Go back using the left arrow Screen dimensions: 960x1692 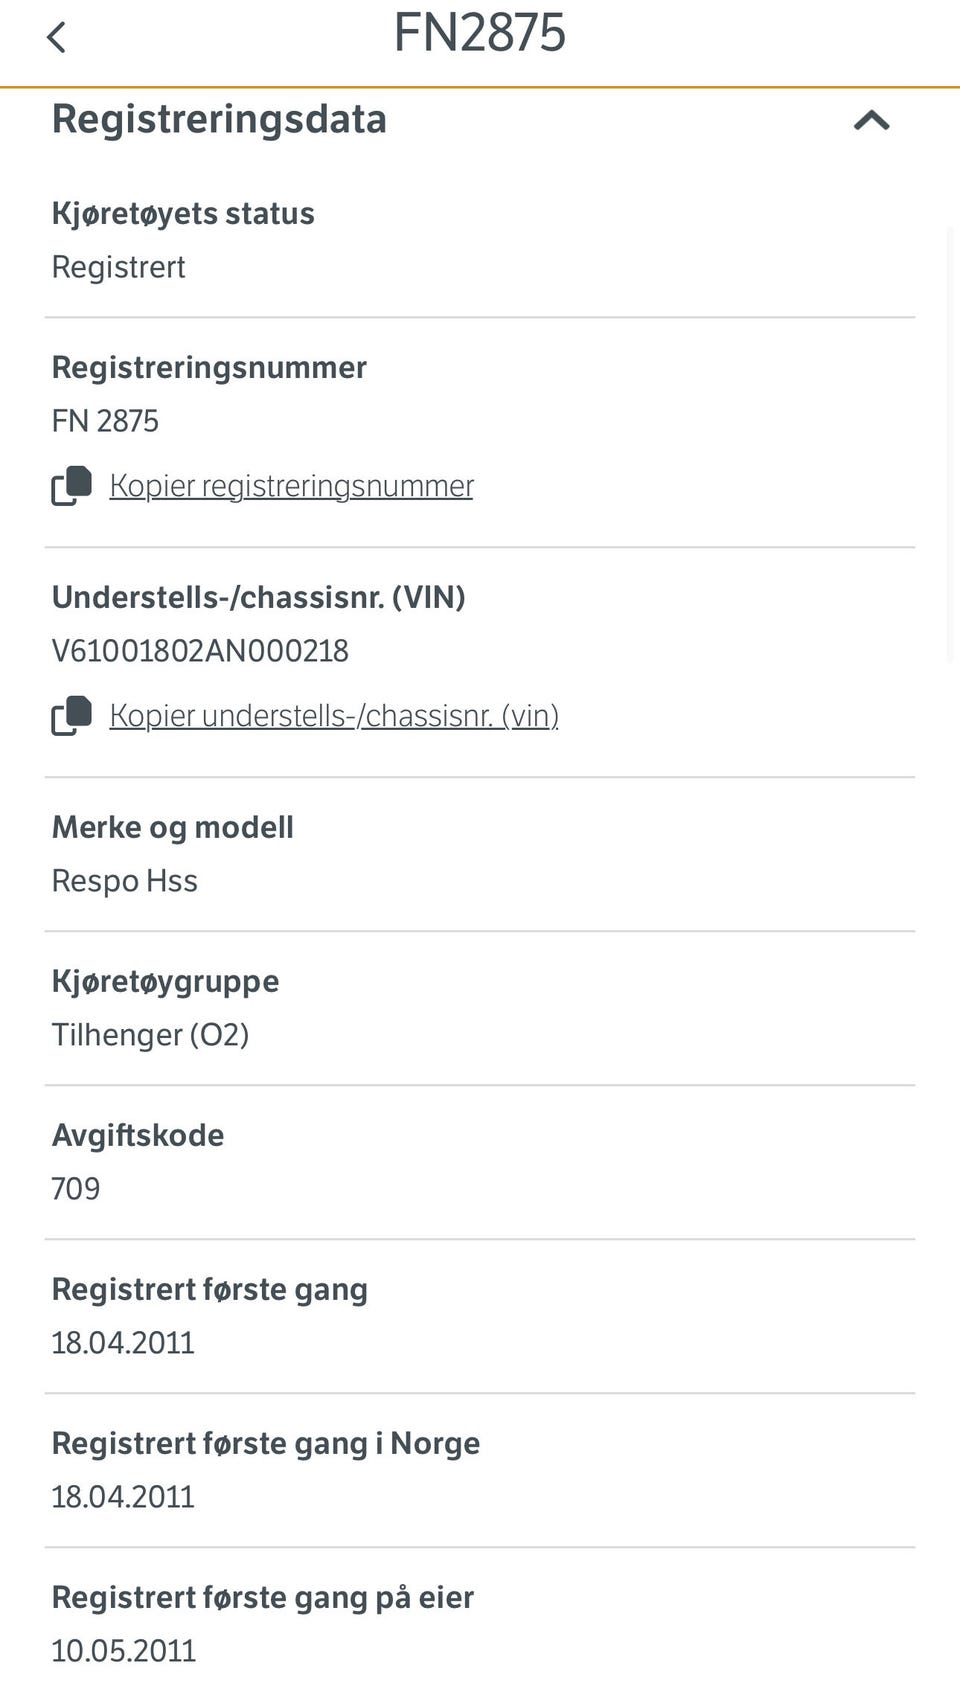coord(56,38)
